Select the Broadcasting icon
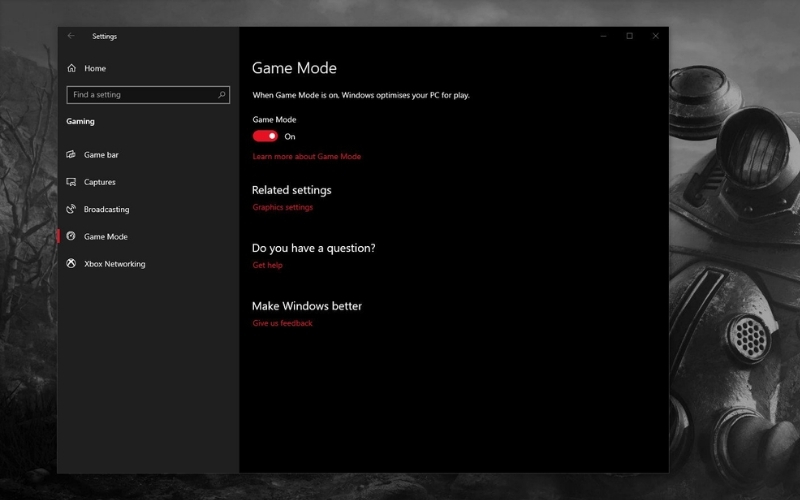 pyautogui.click(x=71, y=209)
